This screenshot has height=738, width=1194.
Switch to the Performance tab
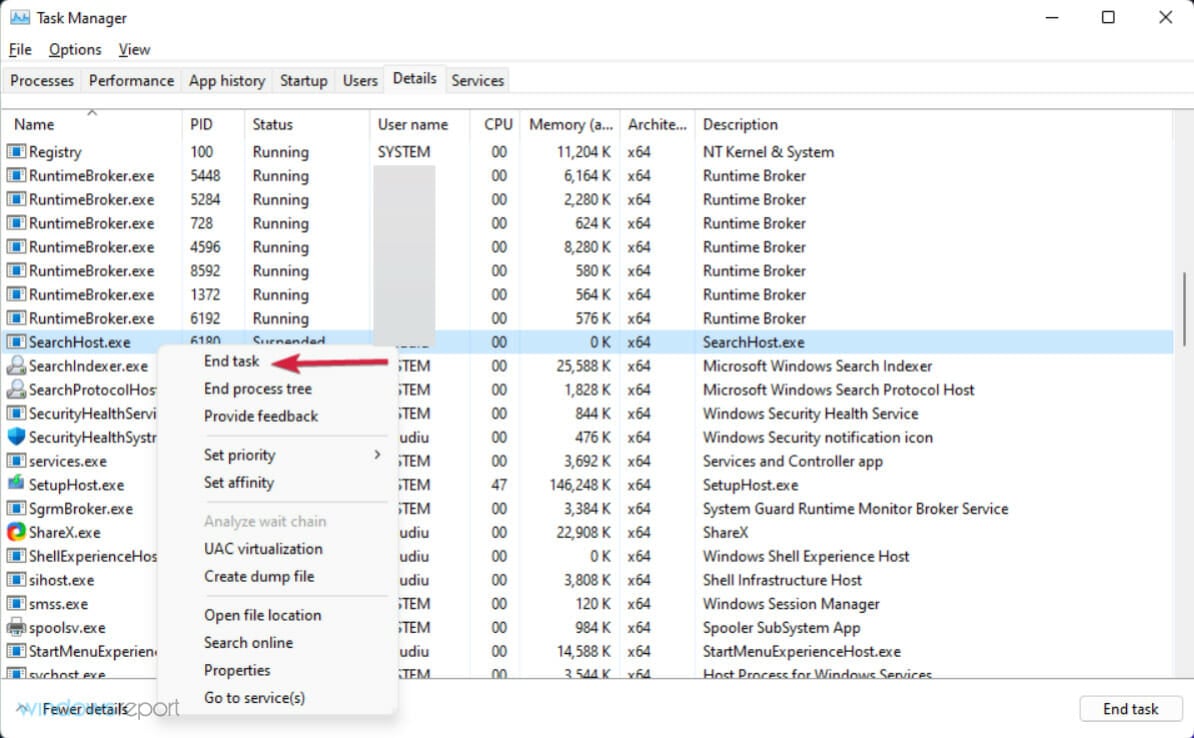[x=131, y=80]
